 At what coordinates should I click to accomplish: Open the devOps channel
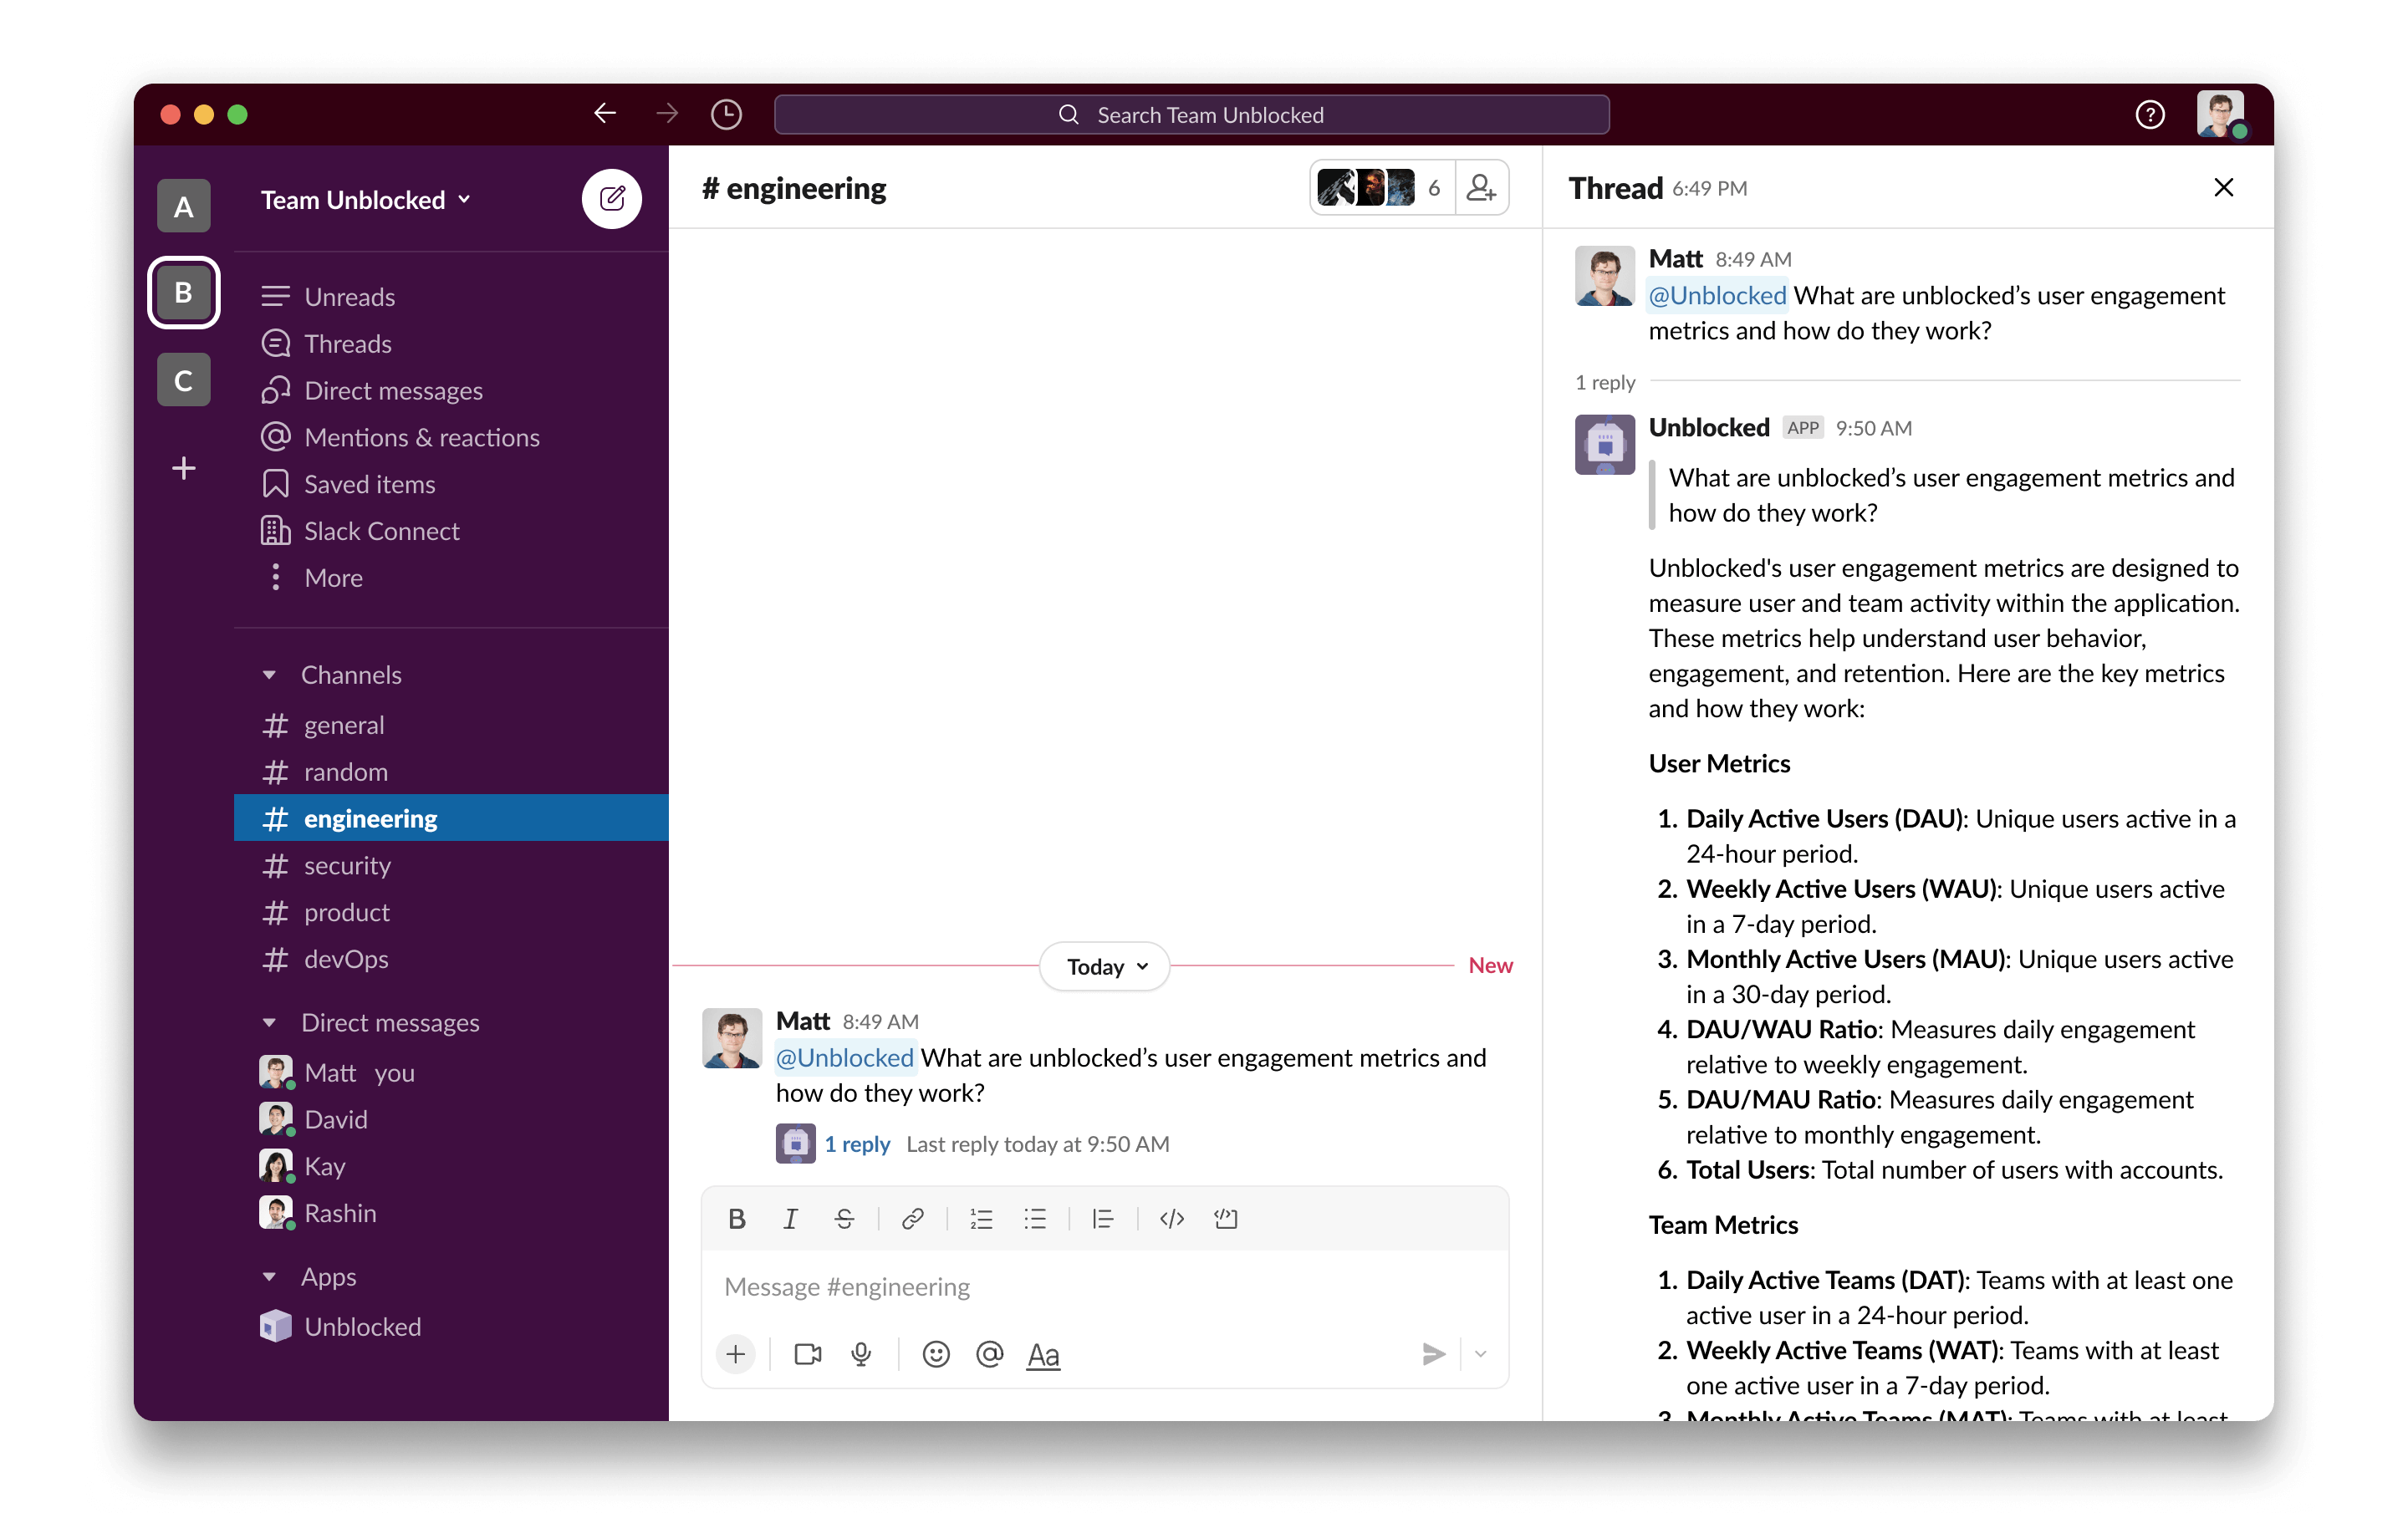[451, 959]
